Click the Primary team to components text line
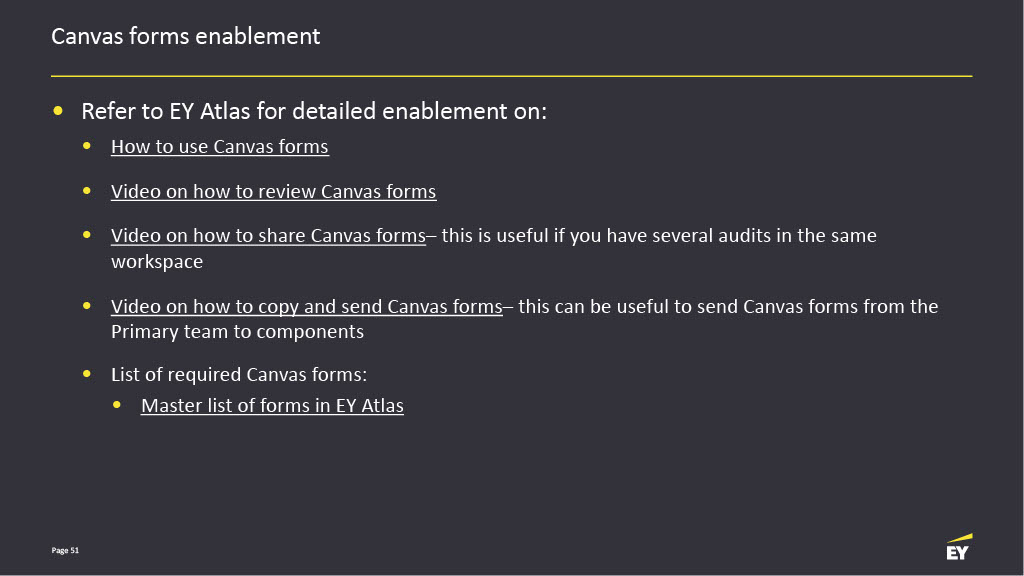 click(x=237, y=332)
